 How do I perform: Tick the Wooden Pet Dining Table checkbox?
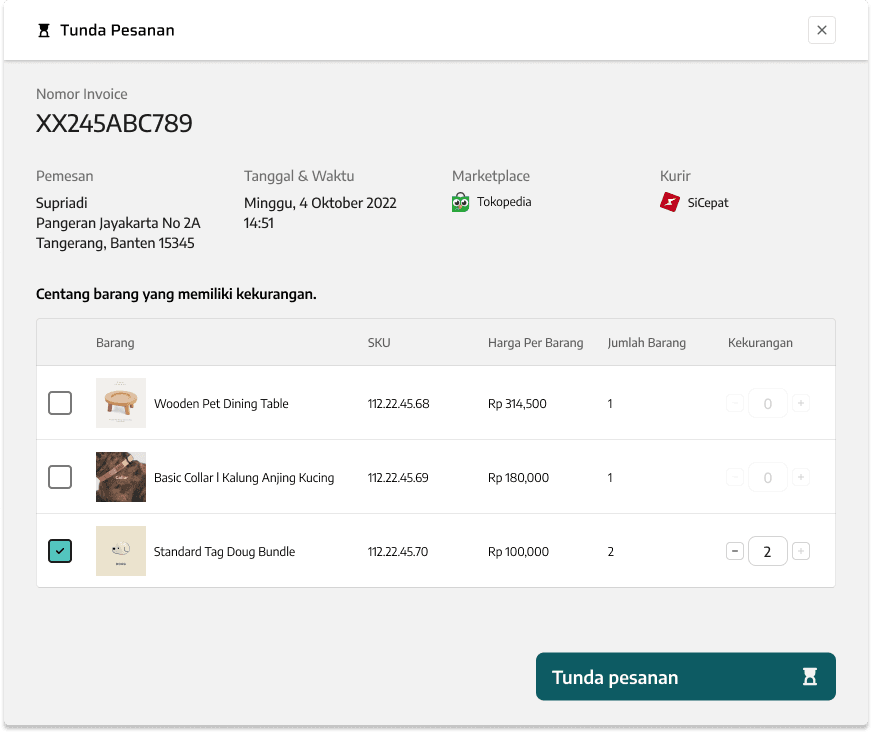tap(60, 403)
